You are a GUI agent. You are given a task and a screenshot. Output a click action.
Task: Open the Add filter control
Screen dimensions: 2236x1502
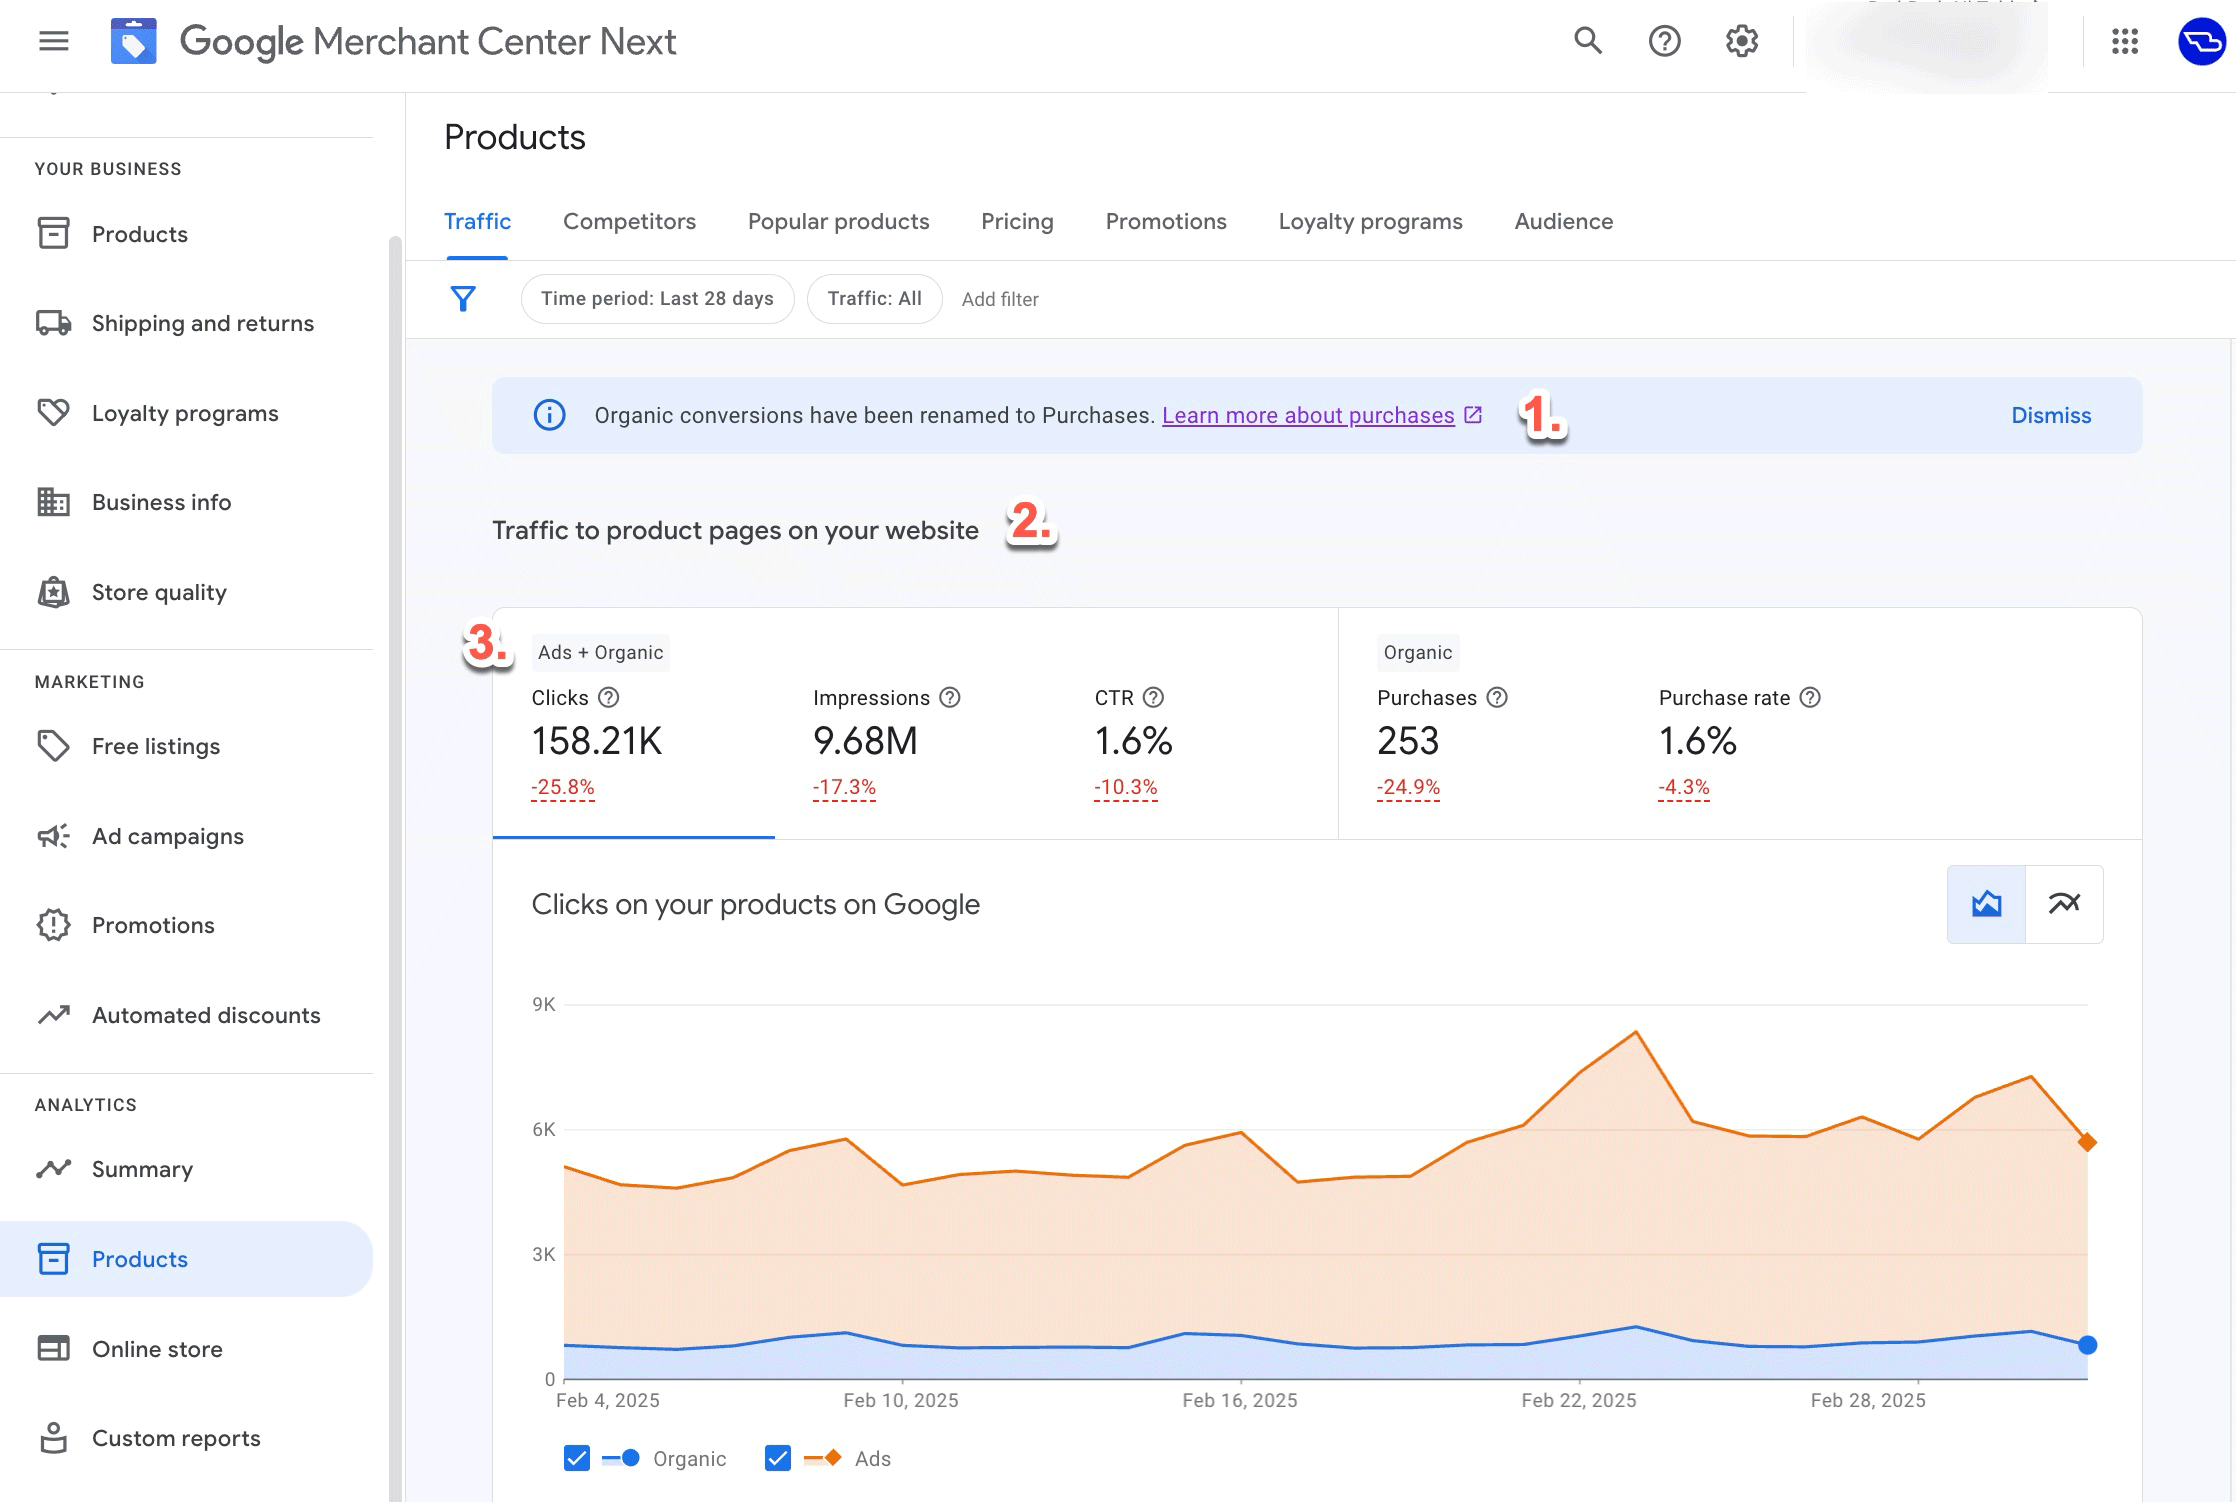pos(999,298)
